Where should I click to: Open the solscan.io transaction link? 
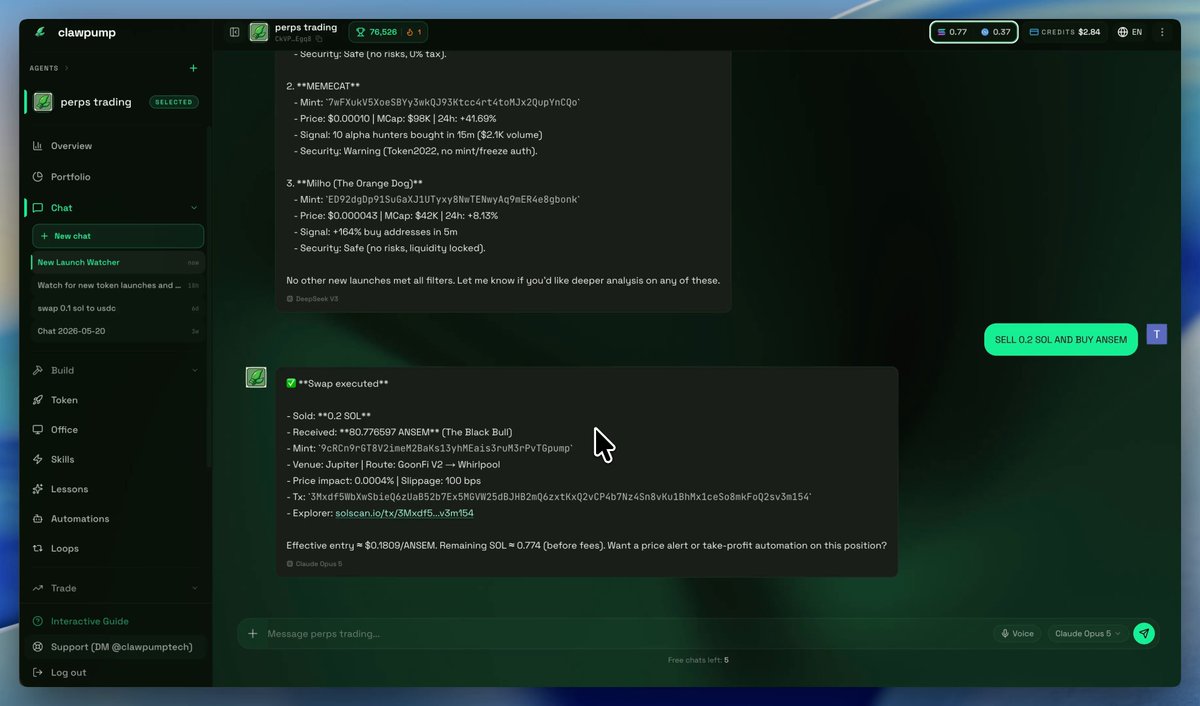[404, 513]
